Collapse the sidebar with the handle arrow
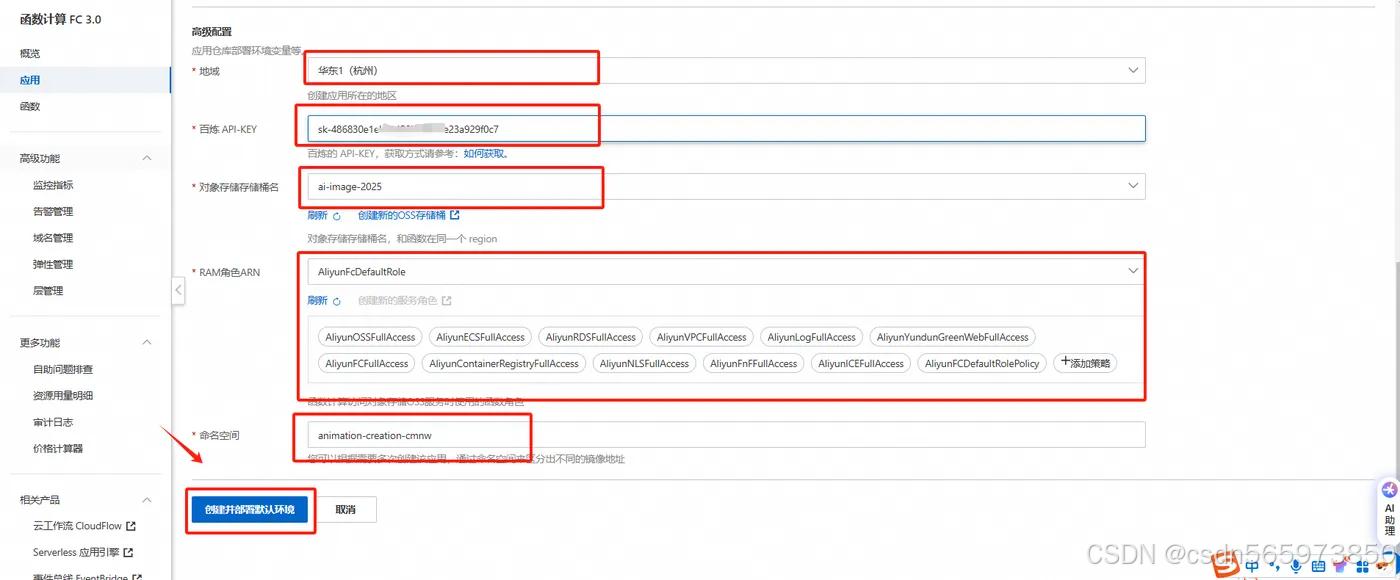This screenshot has height=580, width=1400. 178,290
